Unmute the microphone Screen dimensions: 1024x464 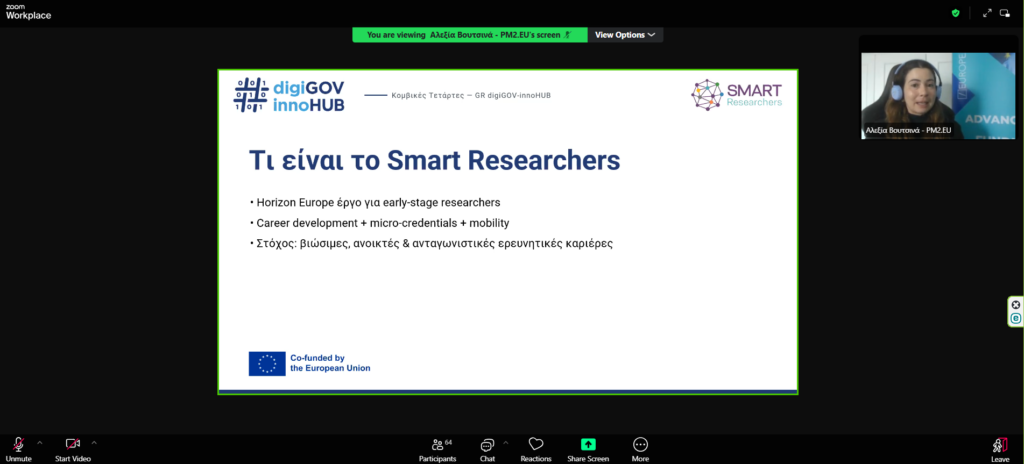(18, 445)
